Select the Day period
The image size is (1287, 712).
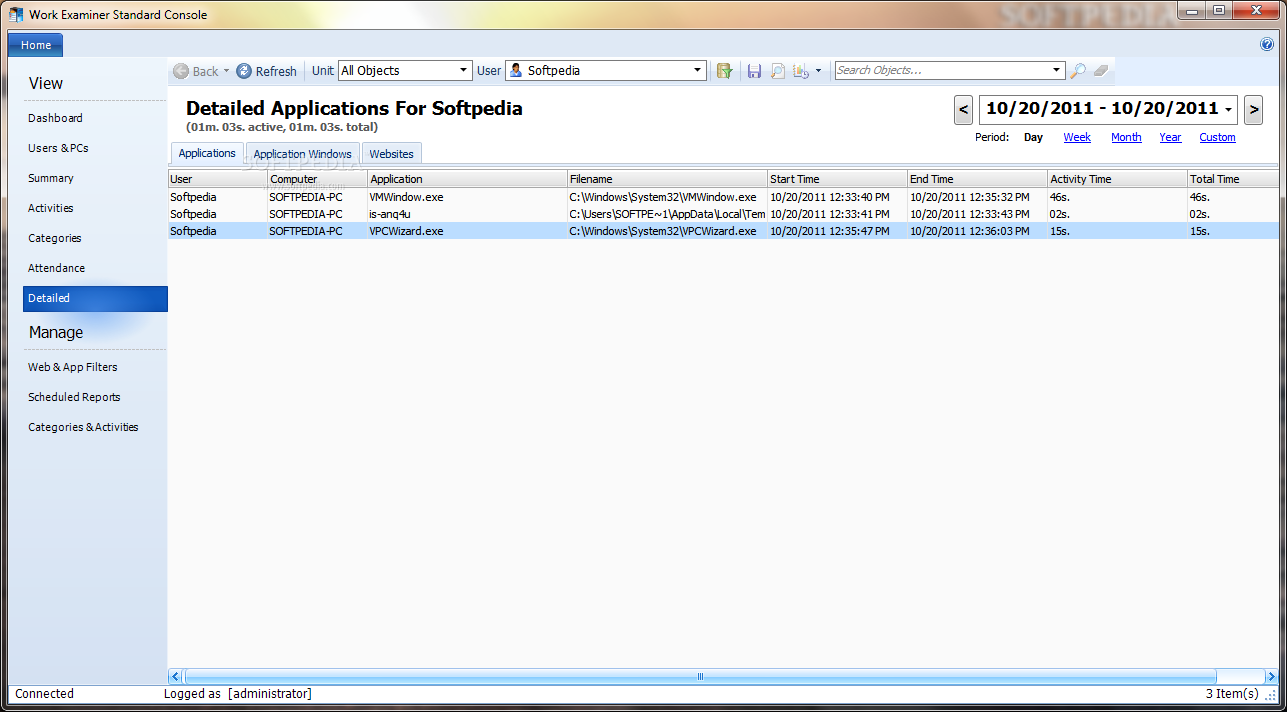pos(1033,138)
